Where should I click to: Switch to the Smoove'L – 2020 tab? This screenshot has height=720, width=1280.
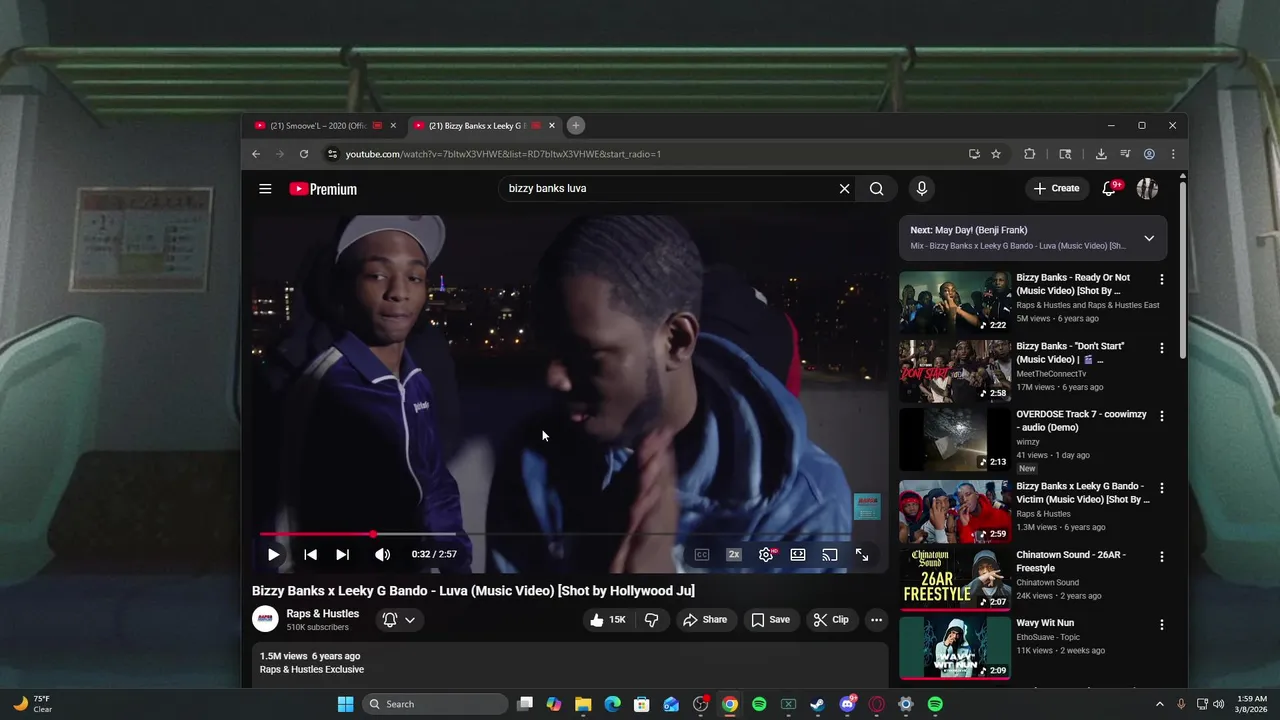click(x=318, y=126)
